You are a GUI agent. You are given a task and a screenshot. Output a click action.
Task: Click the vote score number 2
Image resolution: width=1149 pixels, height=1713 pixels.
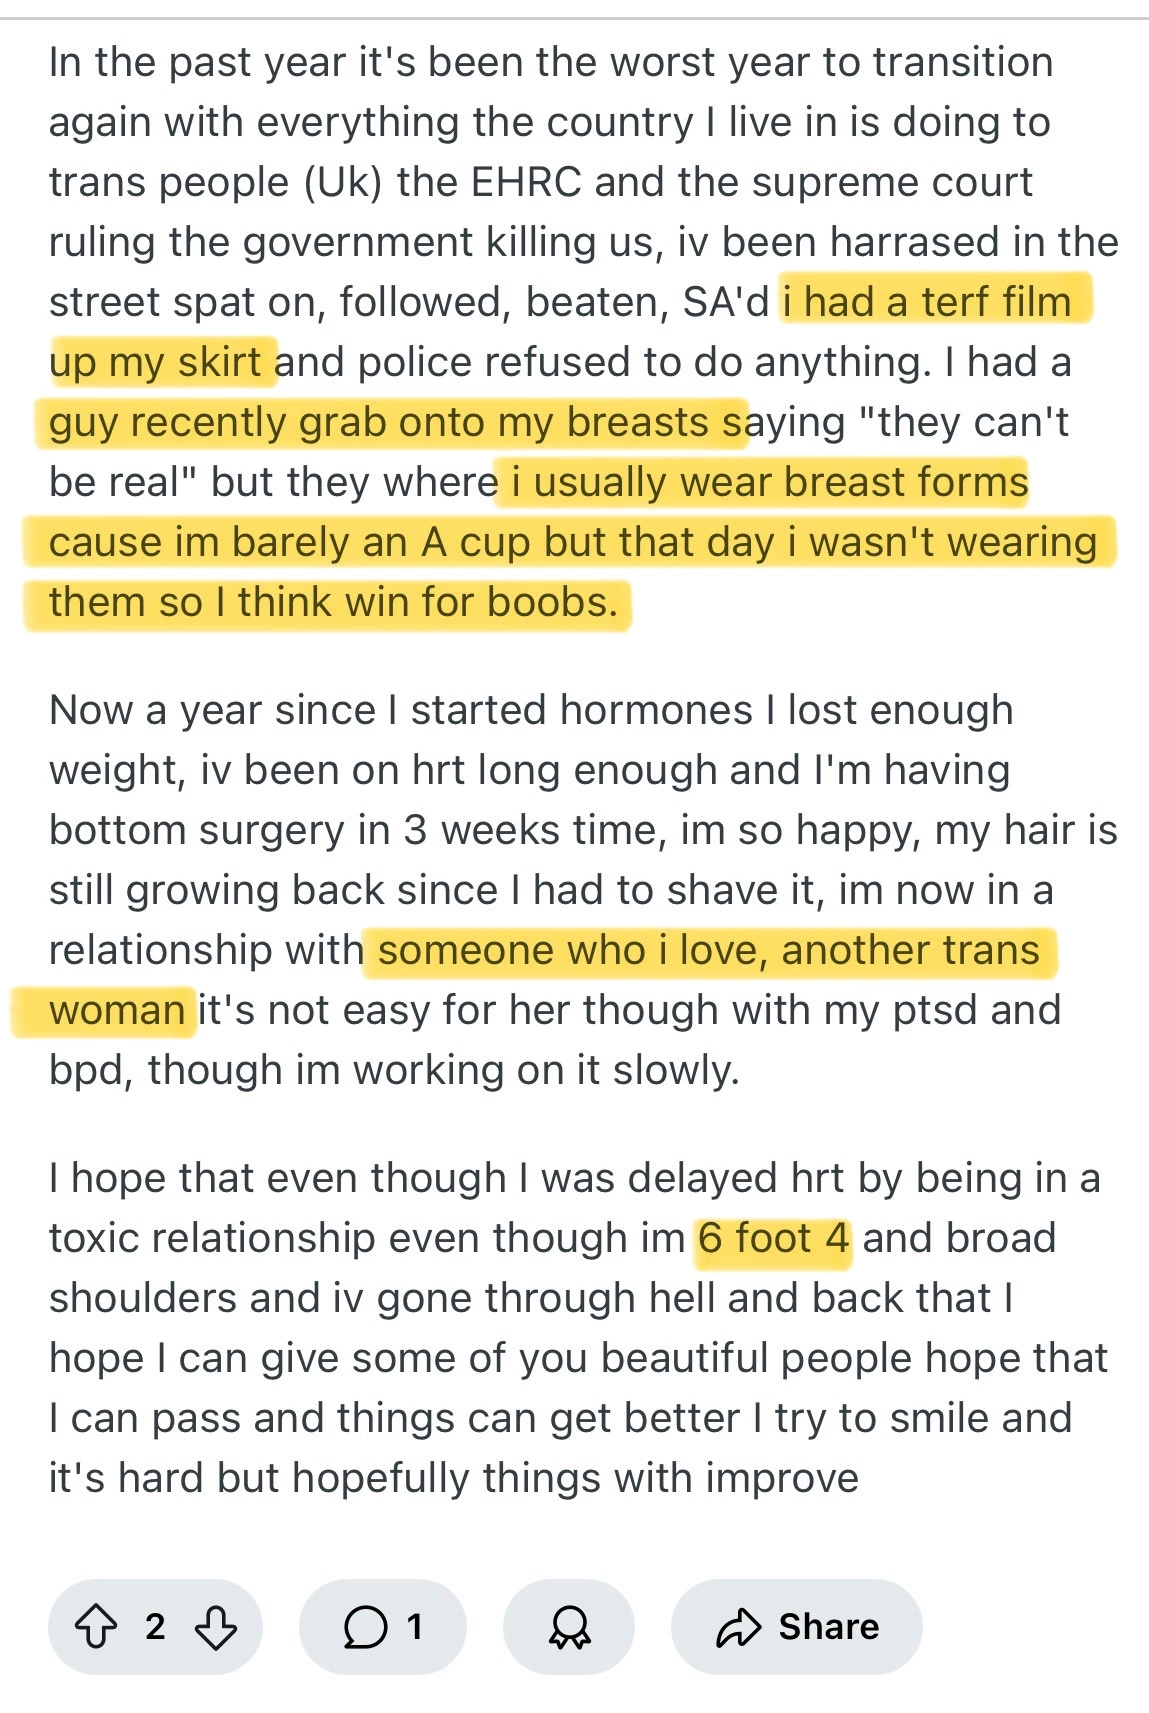(x=155, y=1627)
